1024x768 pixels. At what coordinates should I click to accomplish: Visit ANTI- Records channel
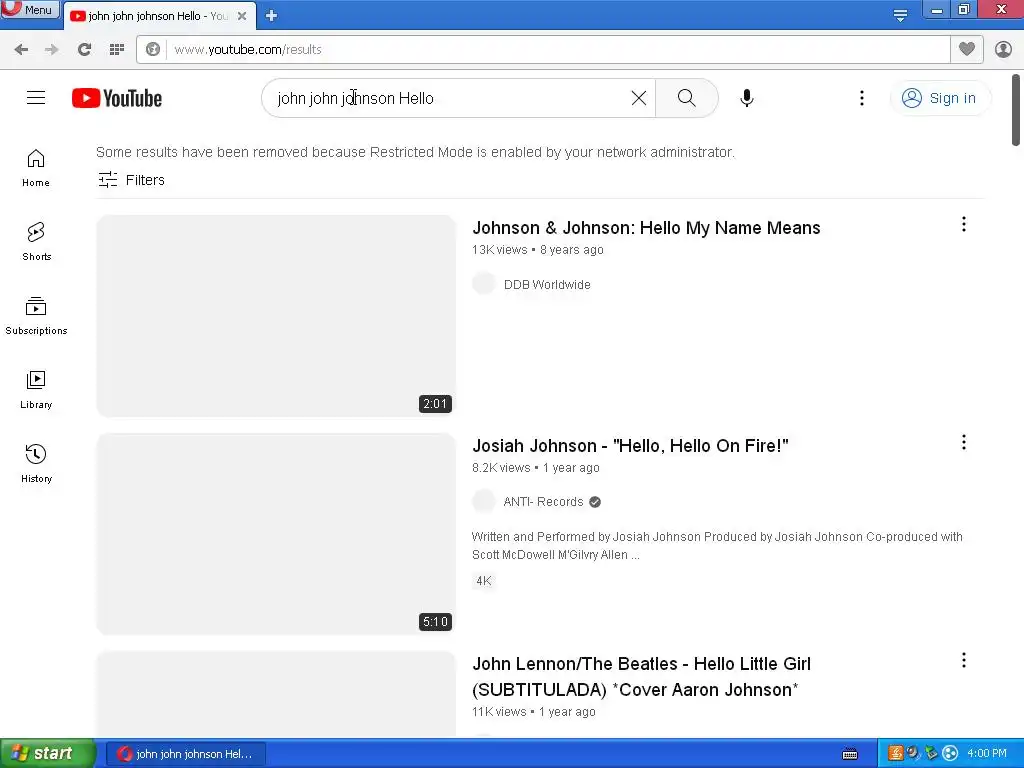[543, 502]
